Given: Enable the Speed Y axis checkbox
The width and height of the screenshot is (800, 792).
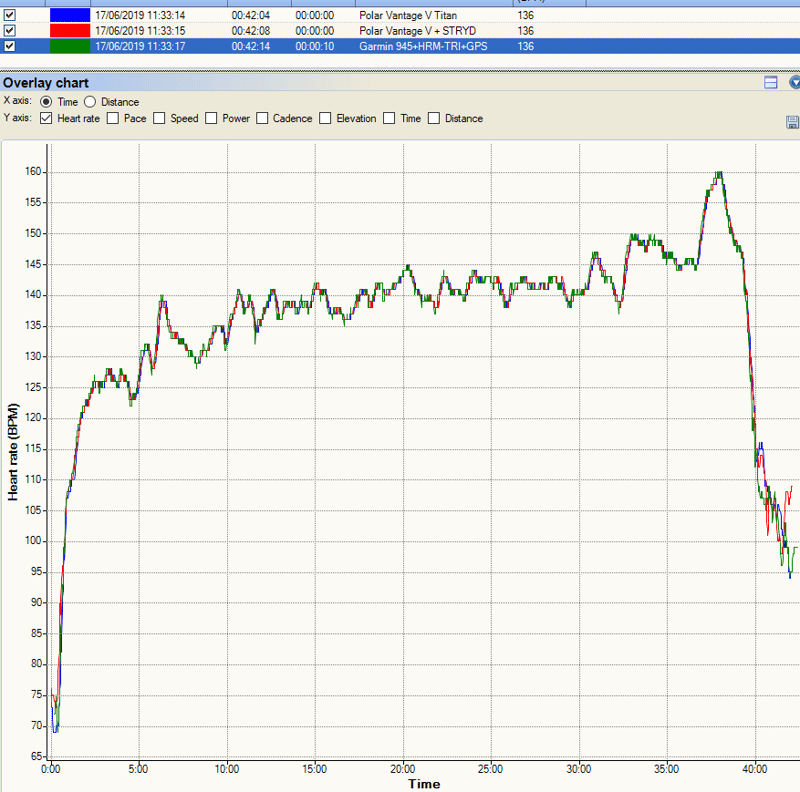Looking at the screenshot, I should coord(159,118).
